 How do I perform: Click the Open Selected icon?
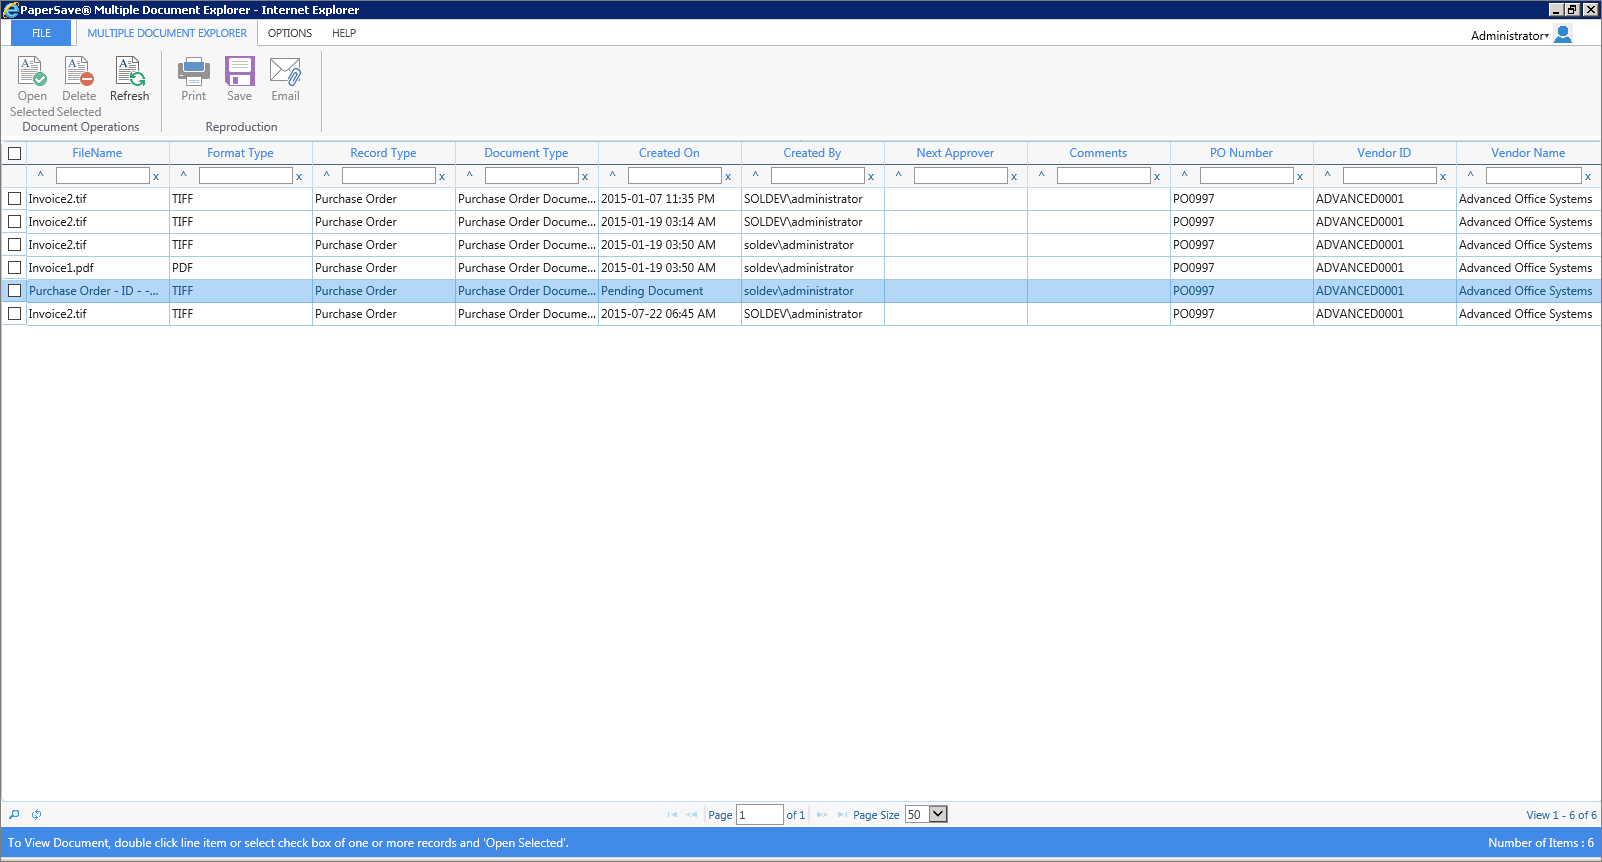[x=33, y=72]
